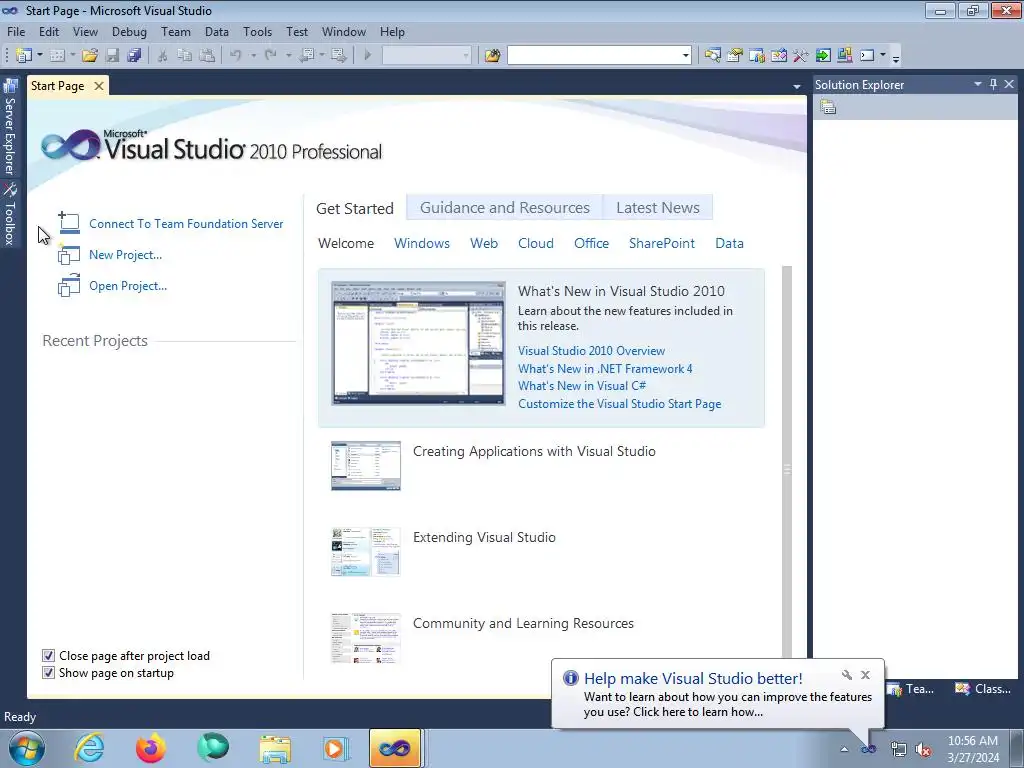
Task: Open the Command Window toolbar icon
Action: click(x=867, y=56)
